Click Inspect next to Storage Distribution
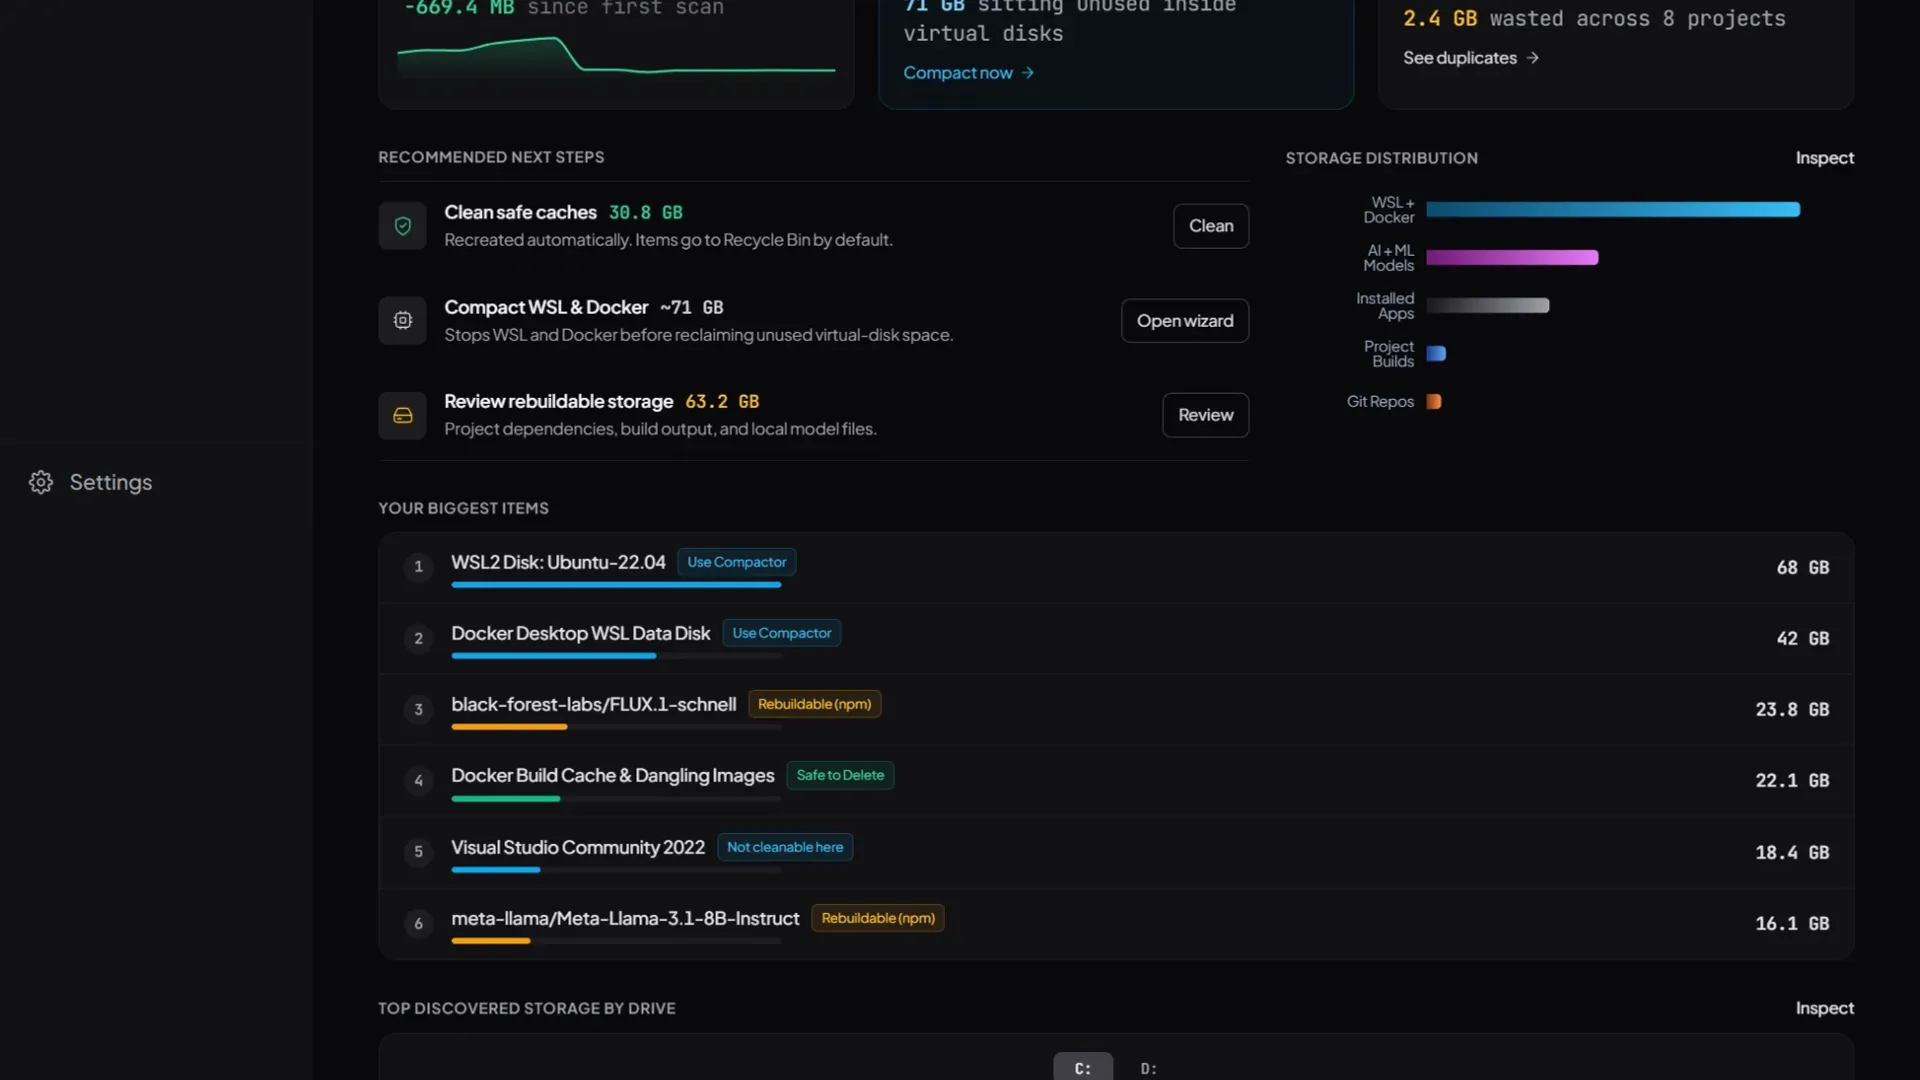Screen dimensions: 1920x1080 pos(1824,158)
